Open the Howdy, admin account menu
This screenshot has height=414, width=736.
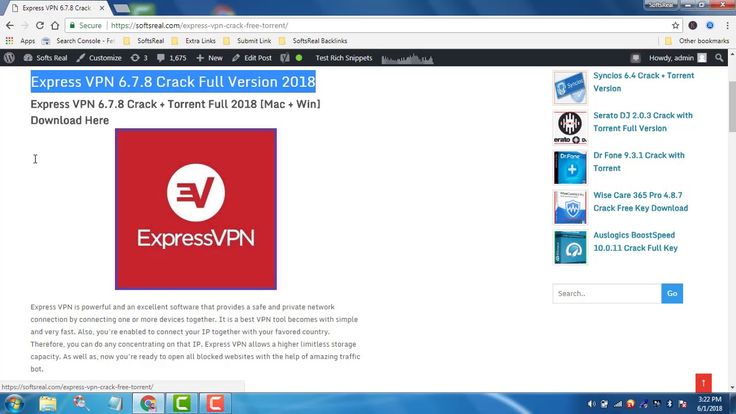pos(677,58)
